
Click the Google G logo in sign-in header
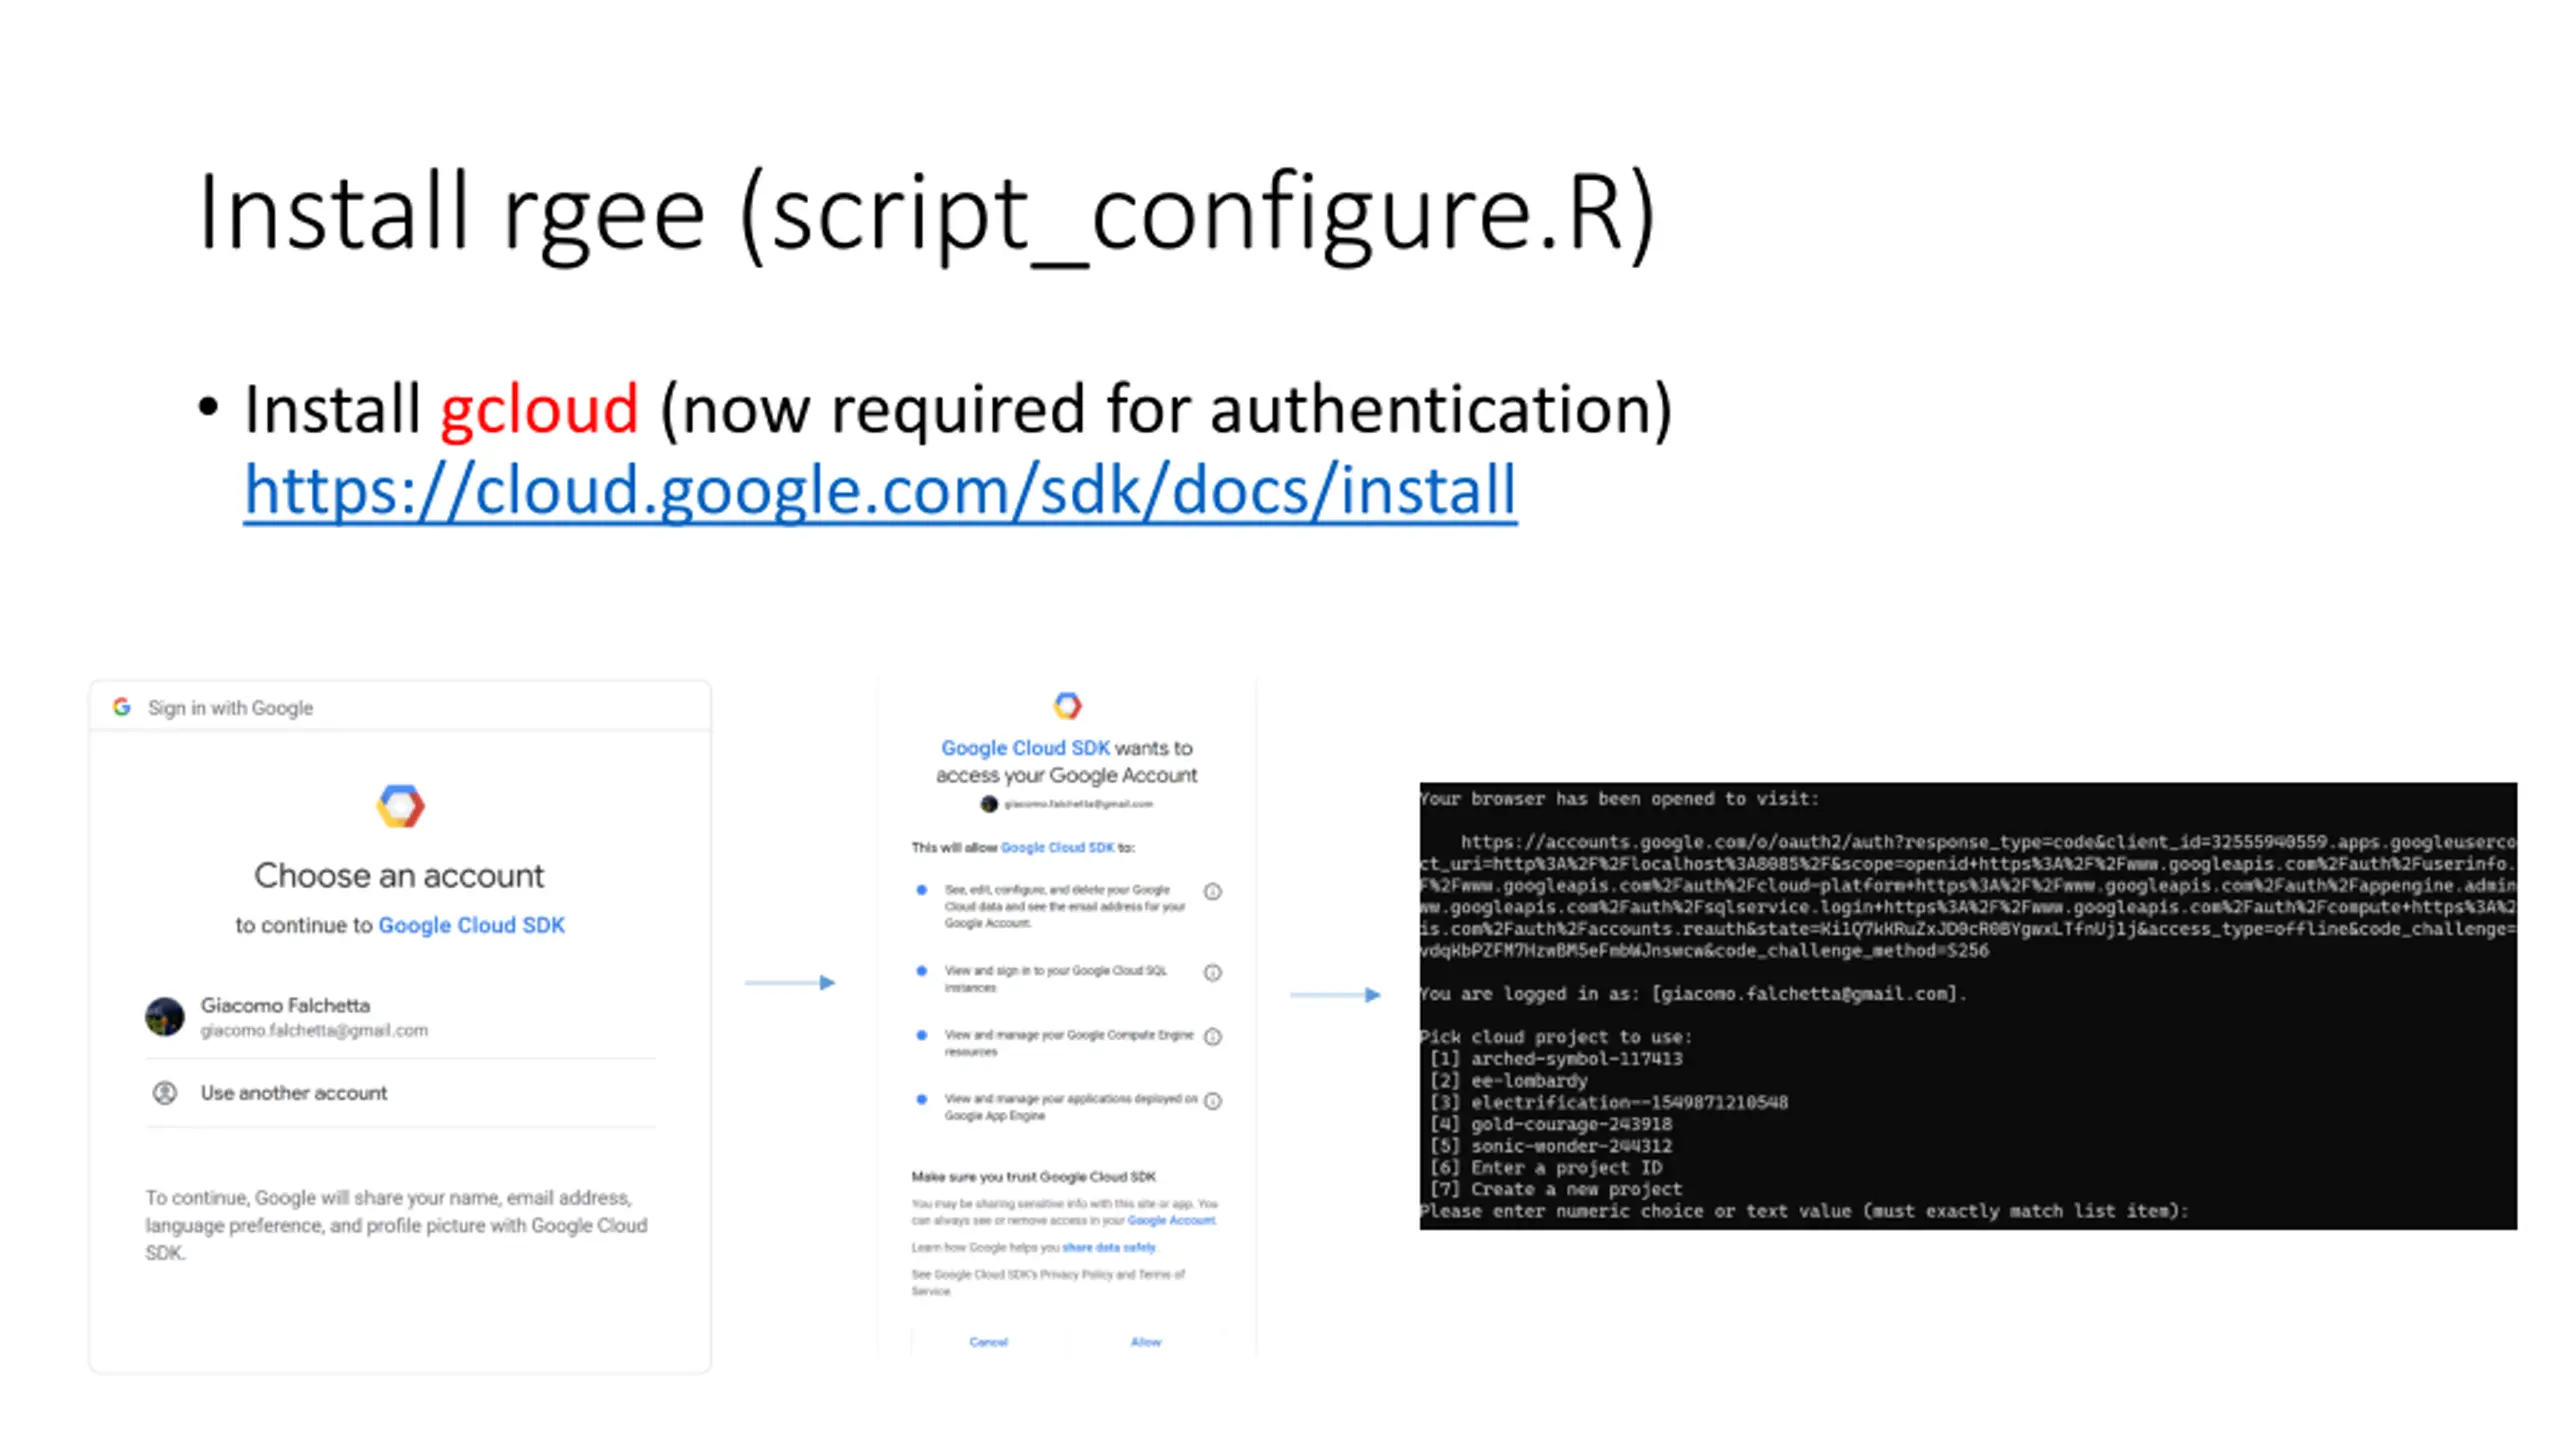pos(122,707)
